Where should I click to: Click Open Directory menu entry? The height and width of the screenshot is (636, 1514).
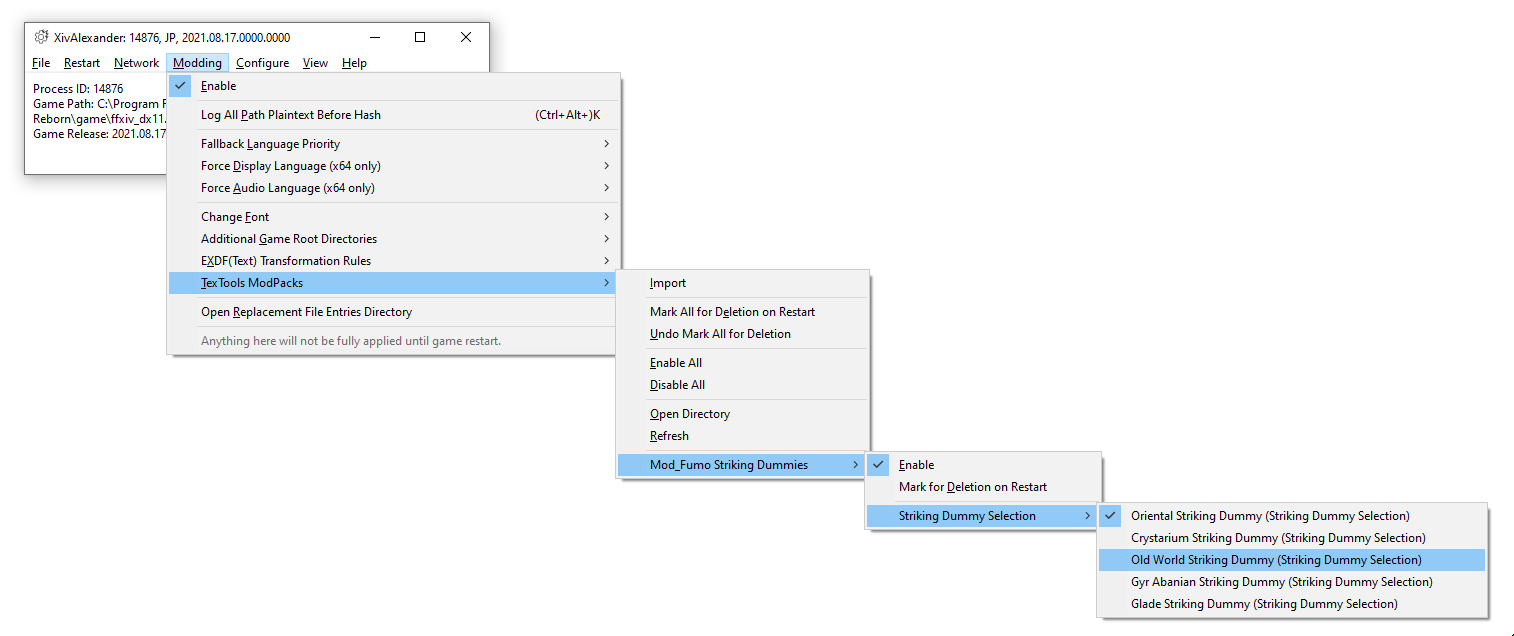coord(690,414)
